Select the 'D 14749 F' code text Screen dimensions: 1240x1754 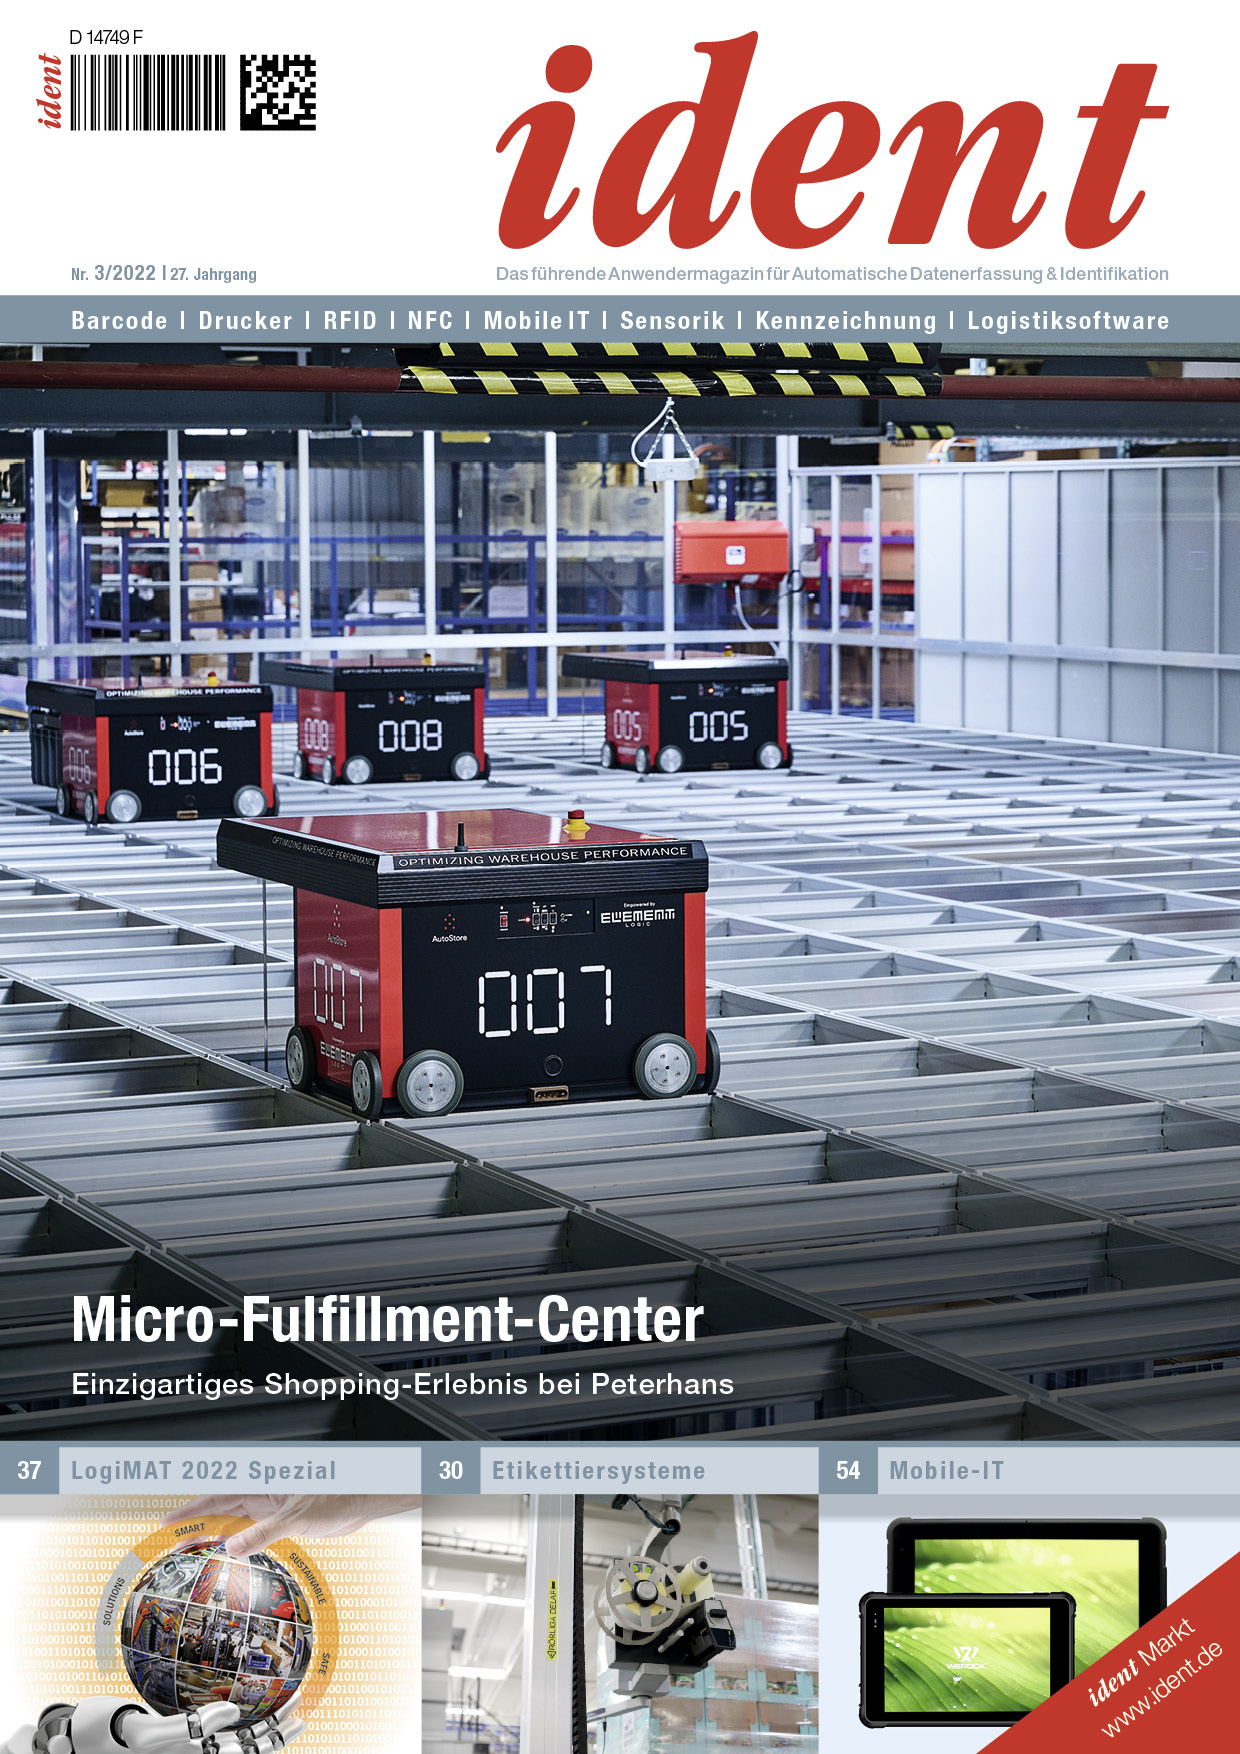[106, 37]
